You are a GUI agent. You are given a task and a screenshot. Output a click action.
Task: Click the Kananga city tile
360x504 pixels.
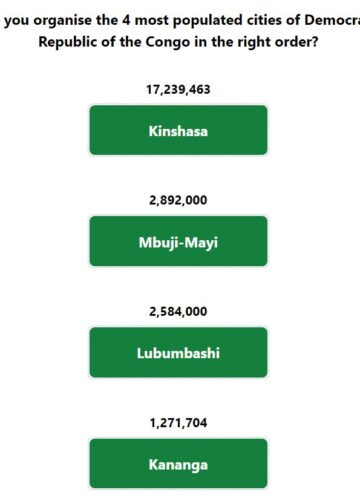(178, 464)
